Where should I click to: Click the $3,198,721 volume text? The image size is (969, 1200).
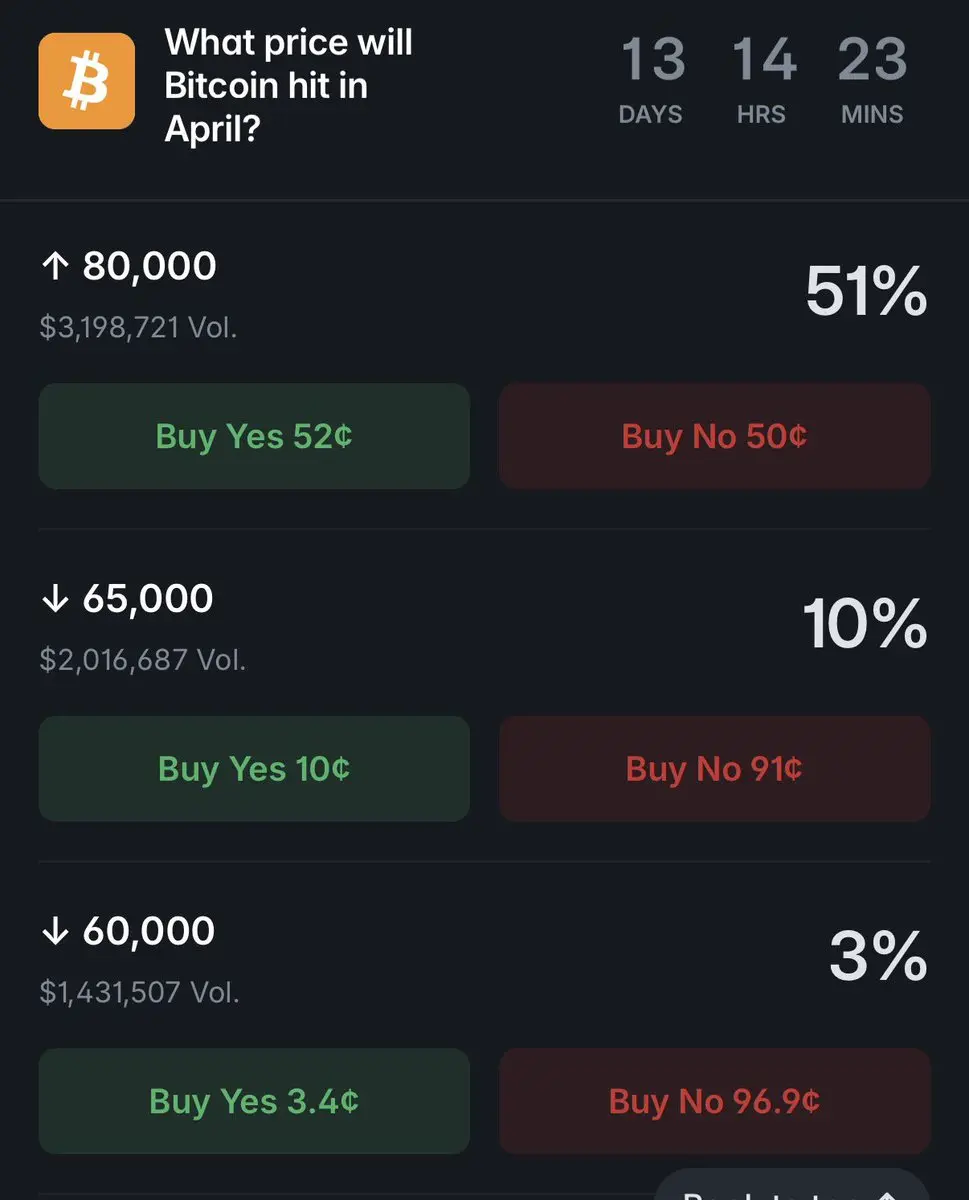138,327
